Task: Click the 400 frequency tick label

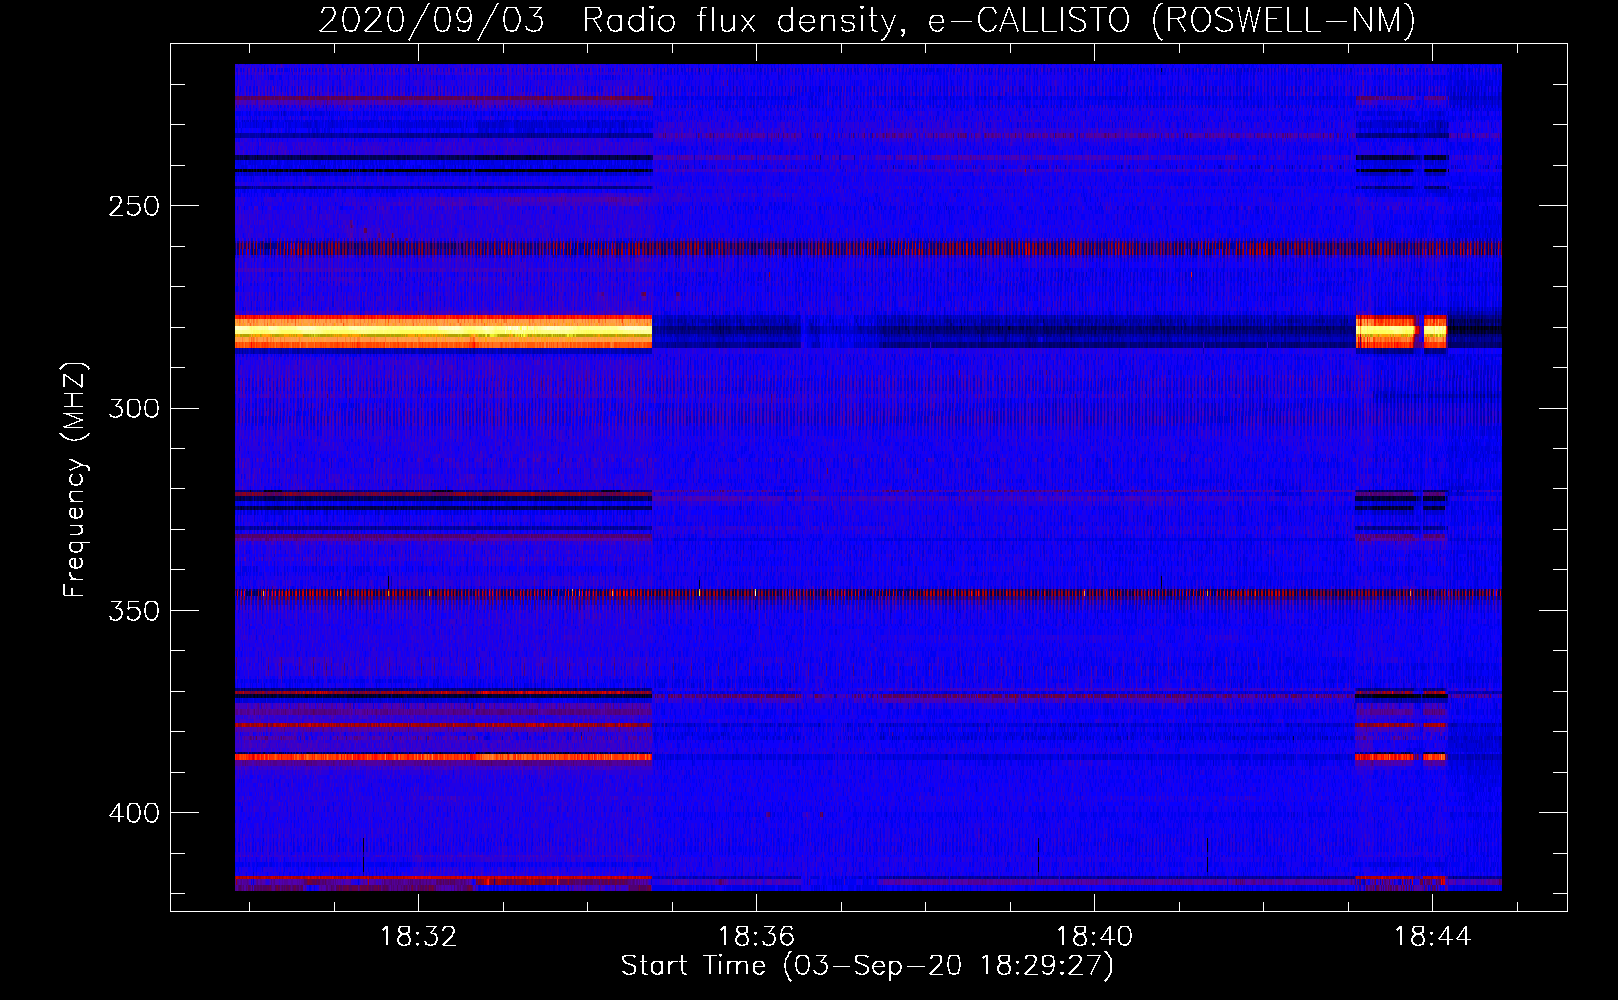Action: click(134, 813)
